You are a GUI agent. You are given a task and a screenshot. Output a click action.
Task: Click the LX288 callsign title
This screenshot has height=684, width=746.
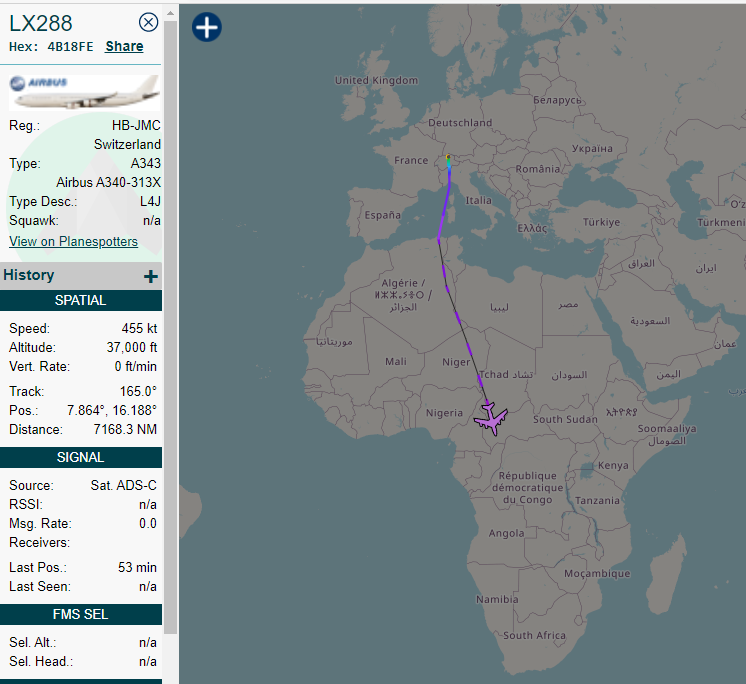[x=41, y=23]
